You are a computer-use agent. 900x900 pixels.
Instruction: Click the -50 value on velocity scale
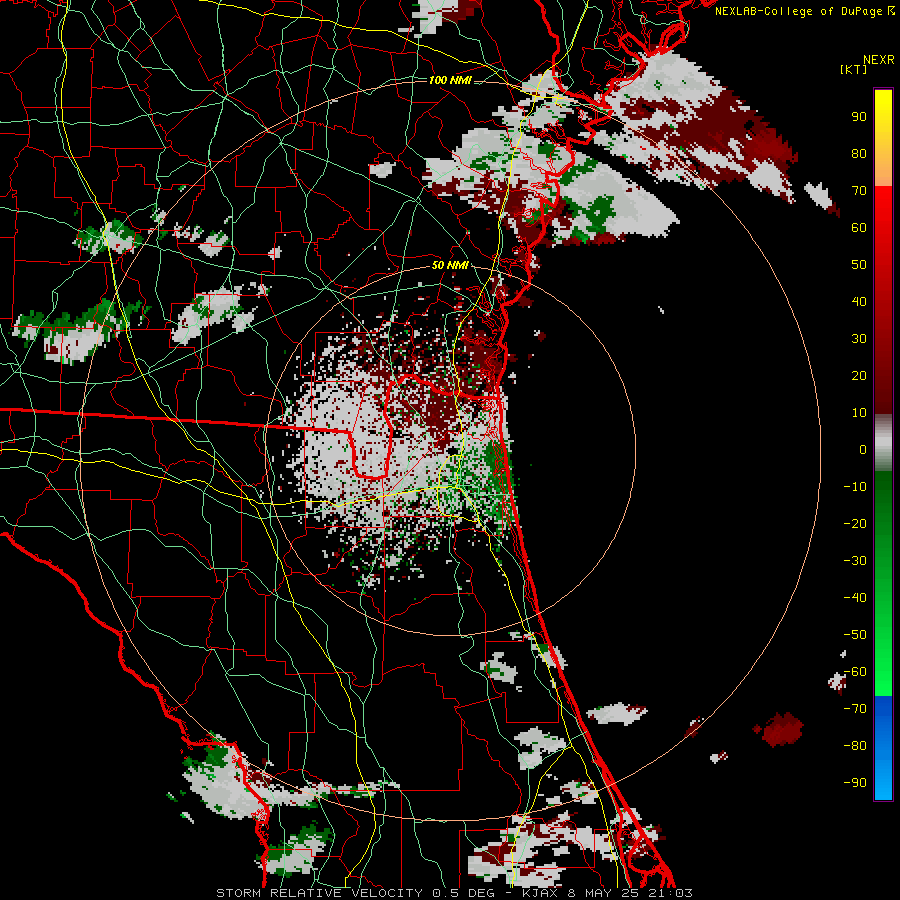point(855,635)
